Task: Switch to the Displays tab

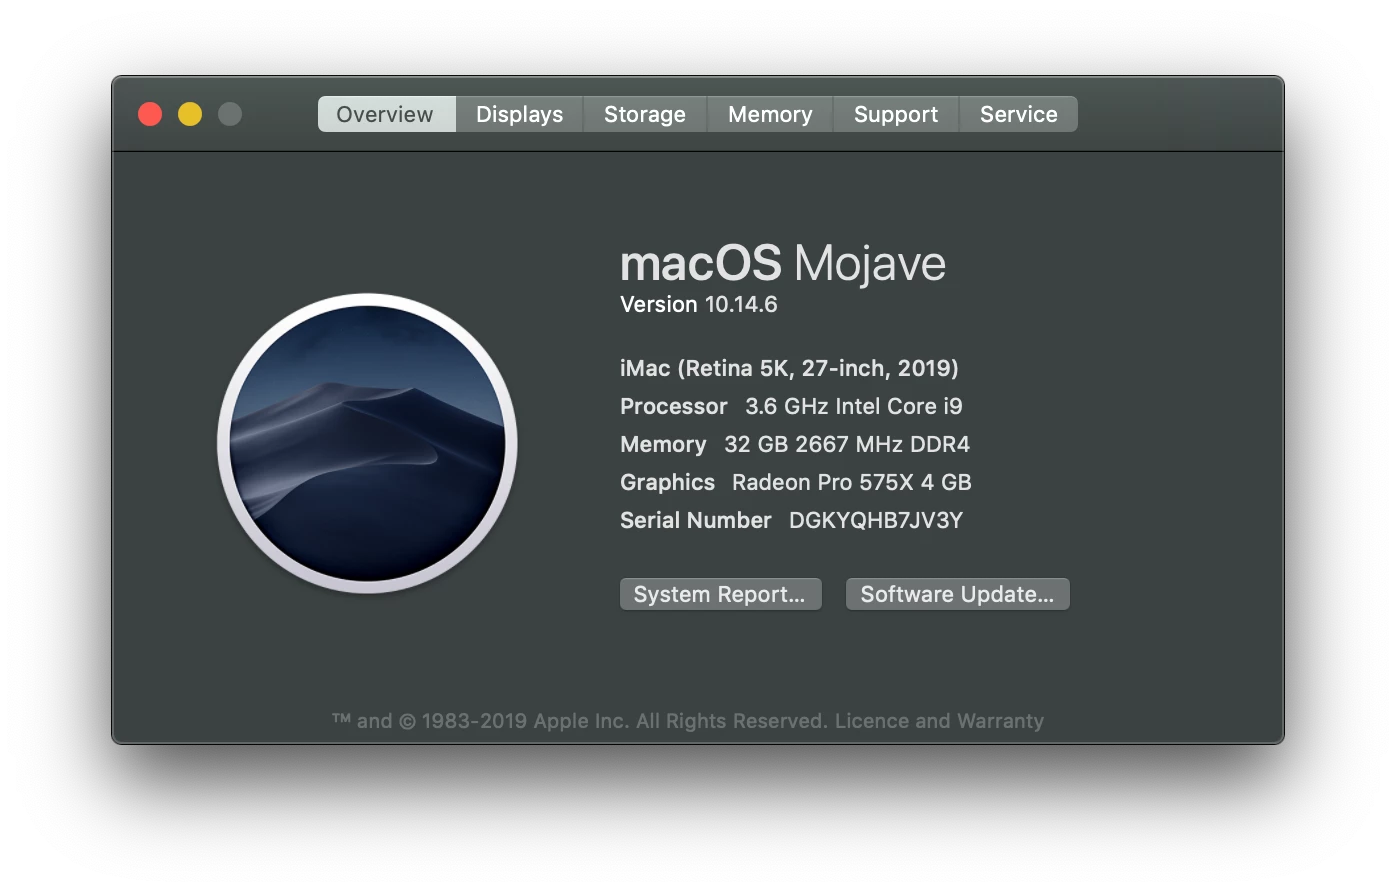Action: [519, 114]
